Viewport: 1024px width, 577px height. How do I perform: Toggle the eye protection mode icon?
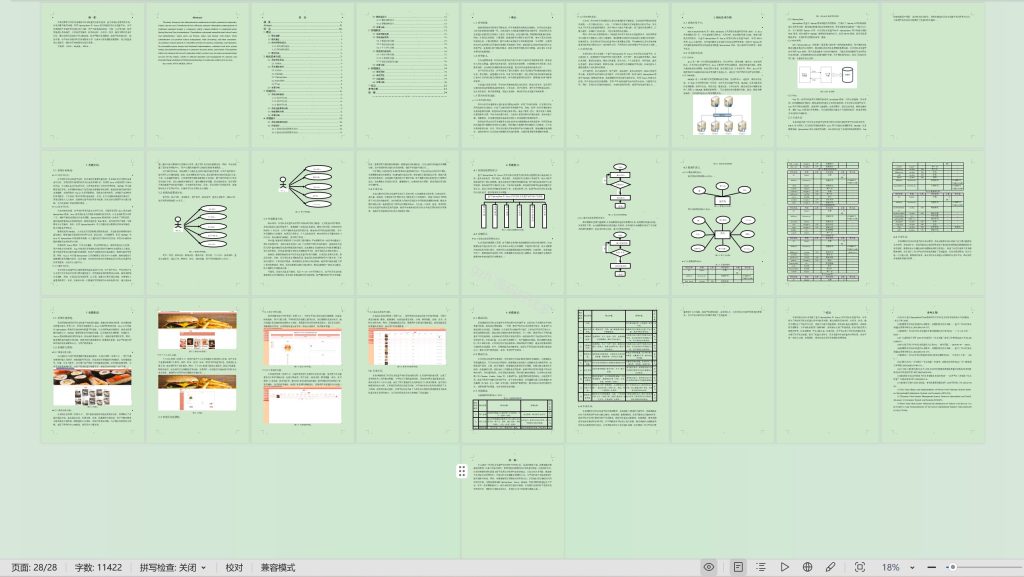709,567
